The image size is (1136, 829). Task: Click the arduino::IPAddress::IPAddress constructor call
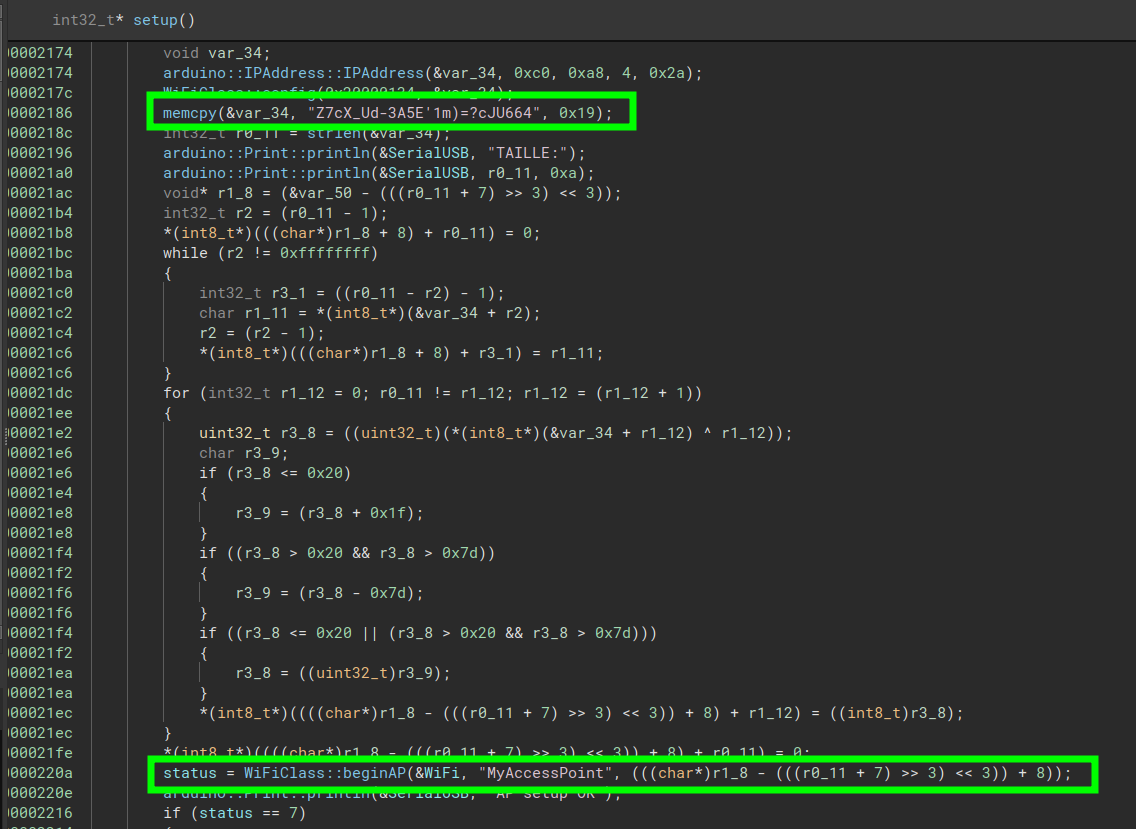[x=293, y=73]
